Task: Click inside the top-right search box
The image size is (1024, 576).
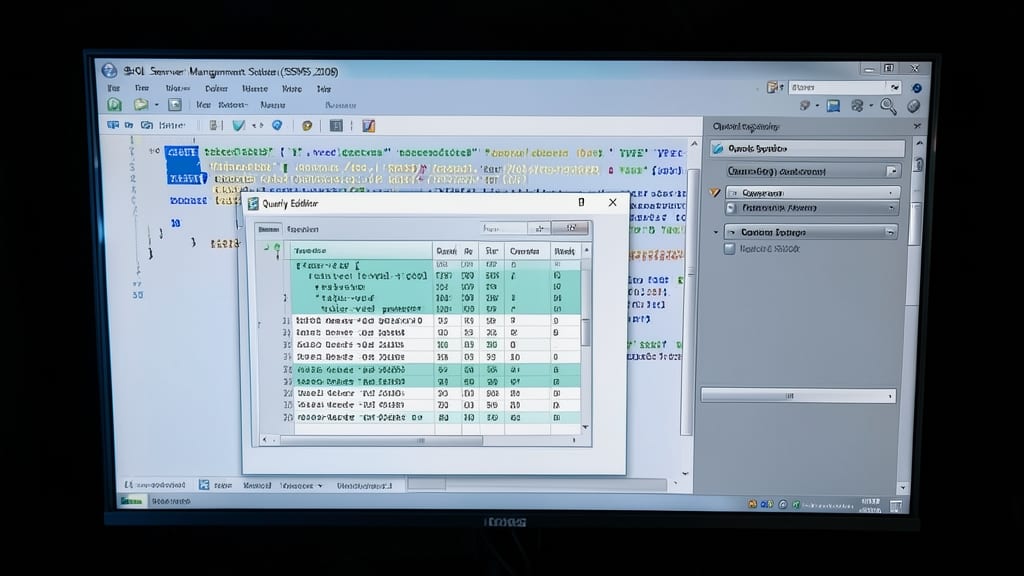Action: [x=837, y=88]
